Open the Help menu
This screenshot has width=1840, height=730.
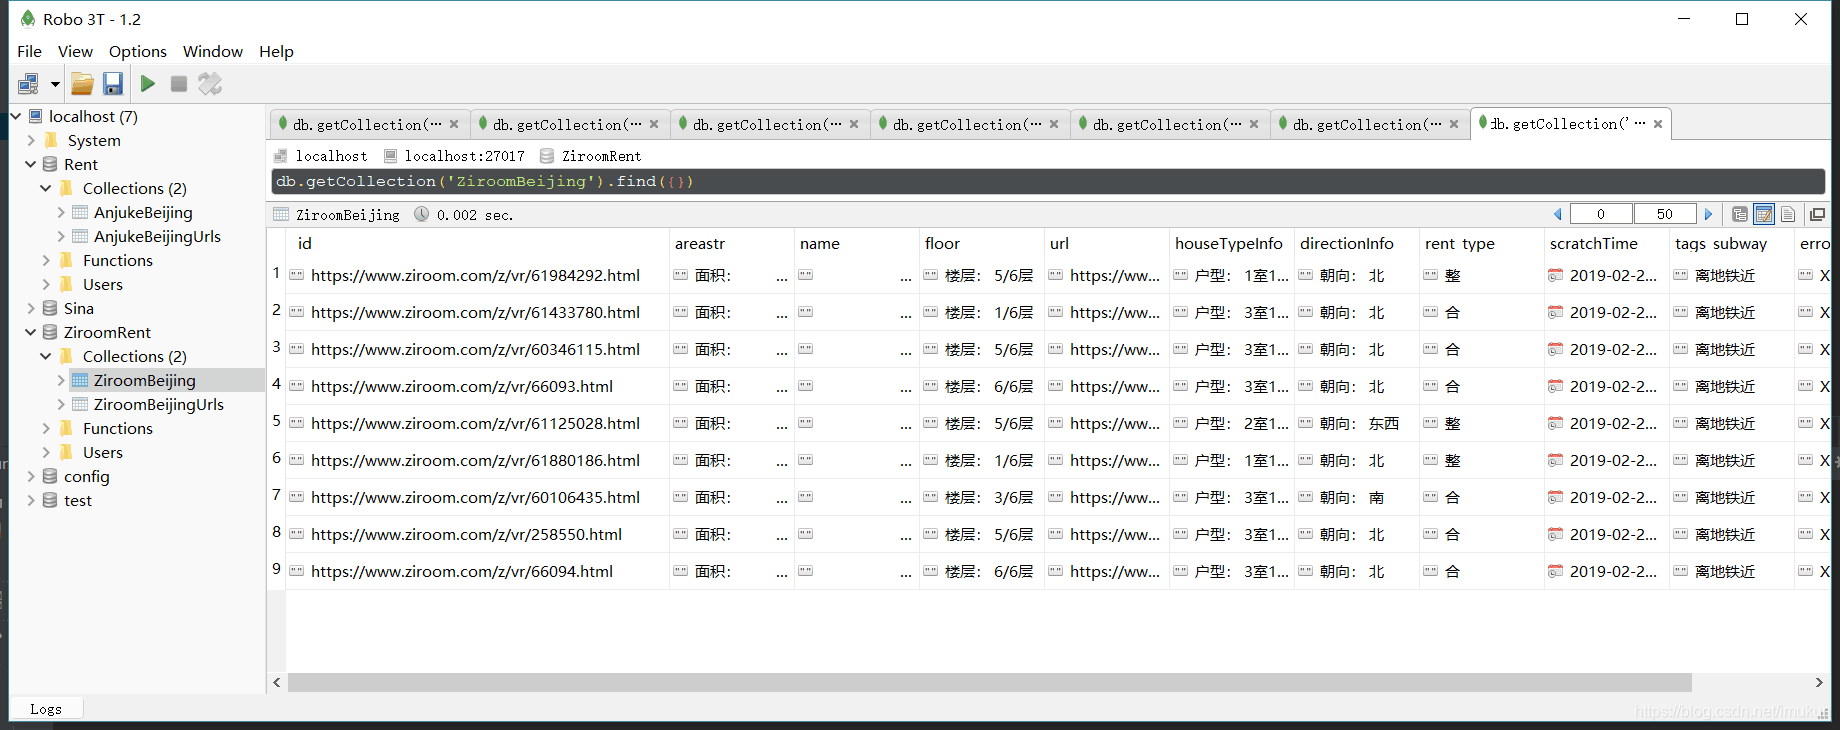click(276, 51)
